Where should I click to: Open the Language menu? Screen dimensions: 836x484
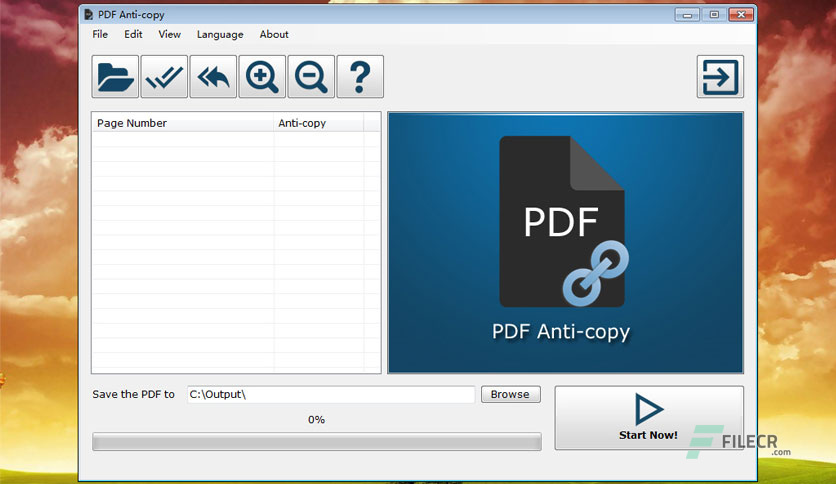[x=220, y=34]
